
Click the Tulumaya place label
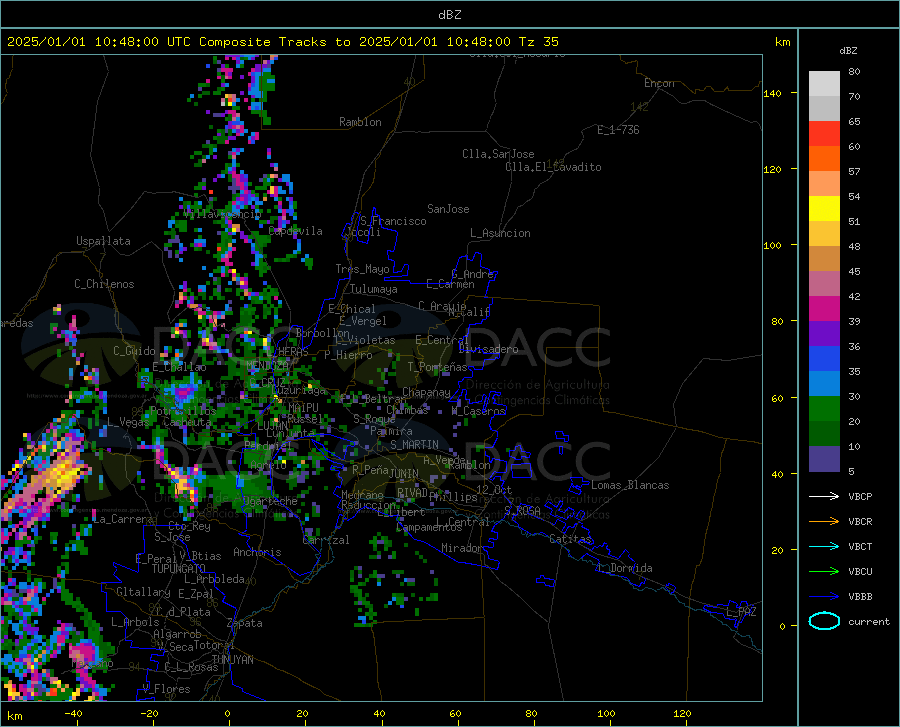coord(374,289)
